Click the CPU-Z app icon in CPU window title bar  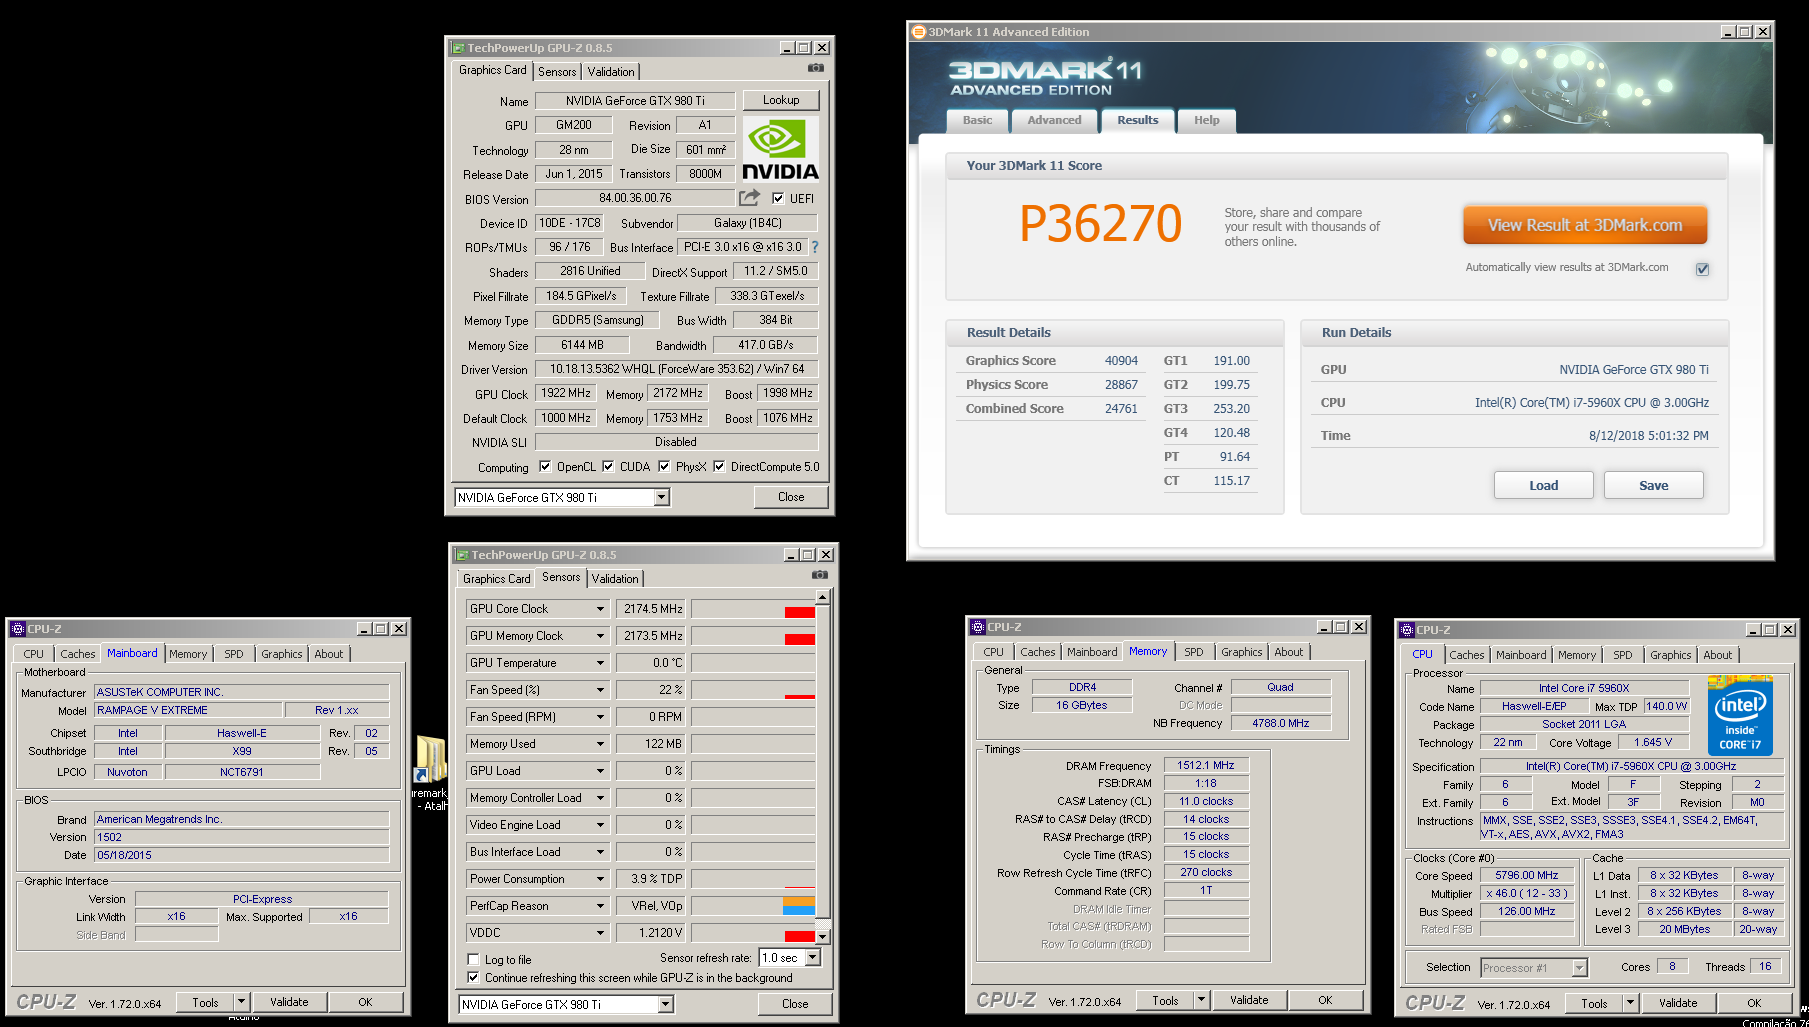pos(1407,630)
